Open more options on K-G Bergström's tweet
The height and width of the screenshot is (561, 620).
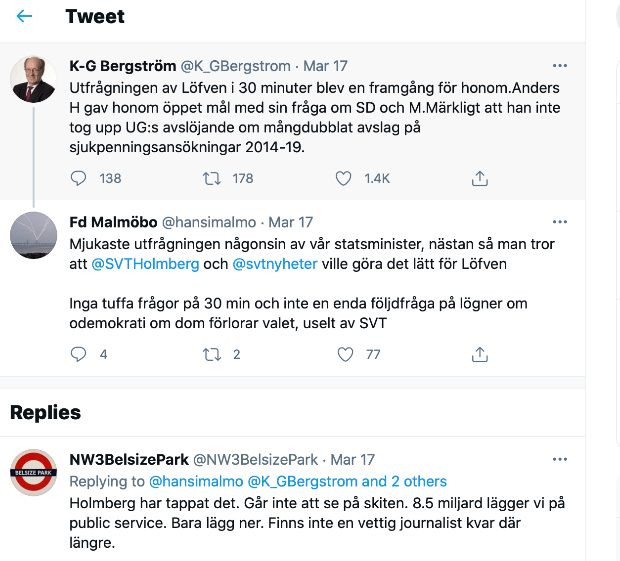(x=561, y=66)
